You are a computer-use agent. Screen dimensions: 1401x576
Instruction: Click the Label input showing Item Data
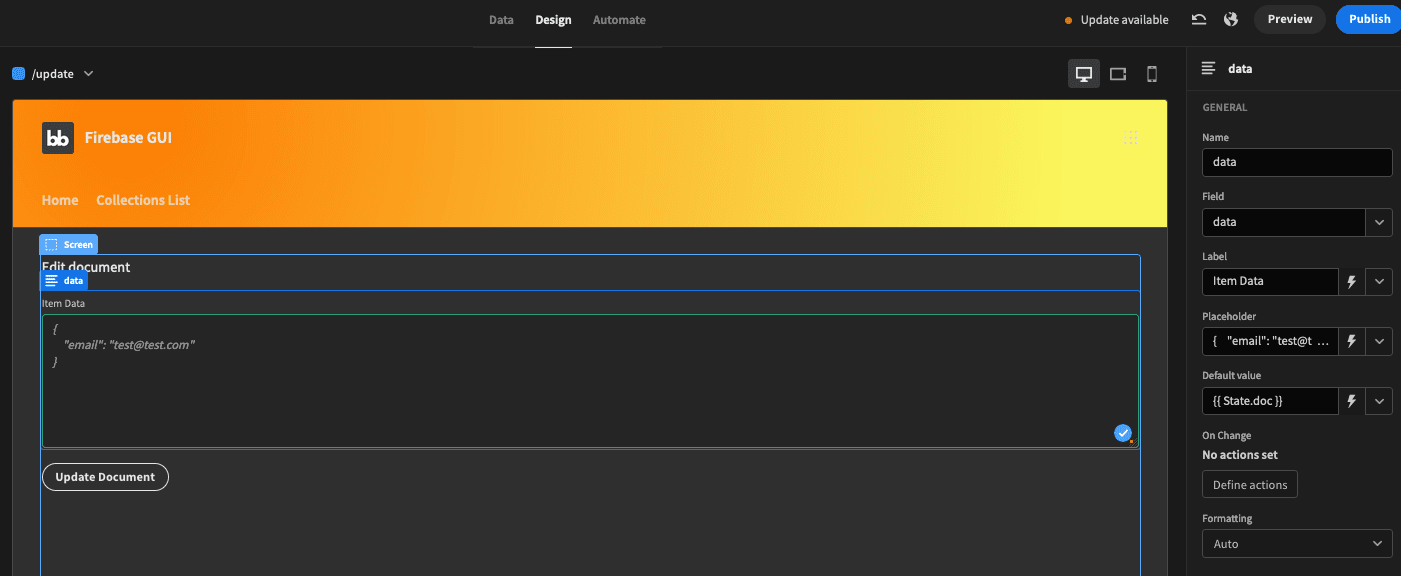(1270, 282)
